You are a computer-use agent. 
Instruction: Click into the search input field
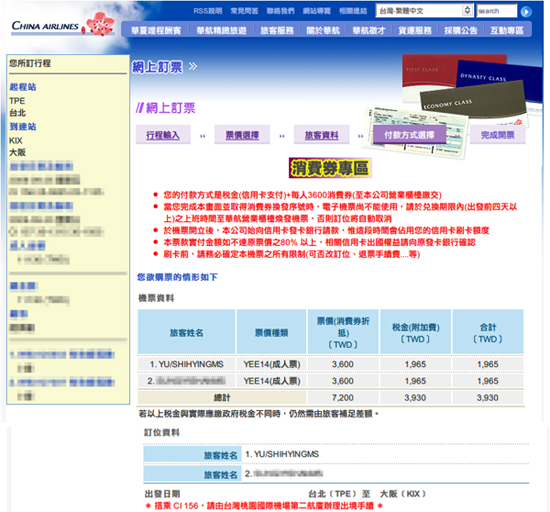point(497,11)
